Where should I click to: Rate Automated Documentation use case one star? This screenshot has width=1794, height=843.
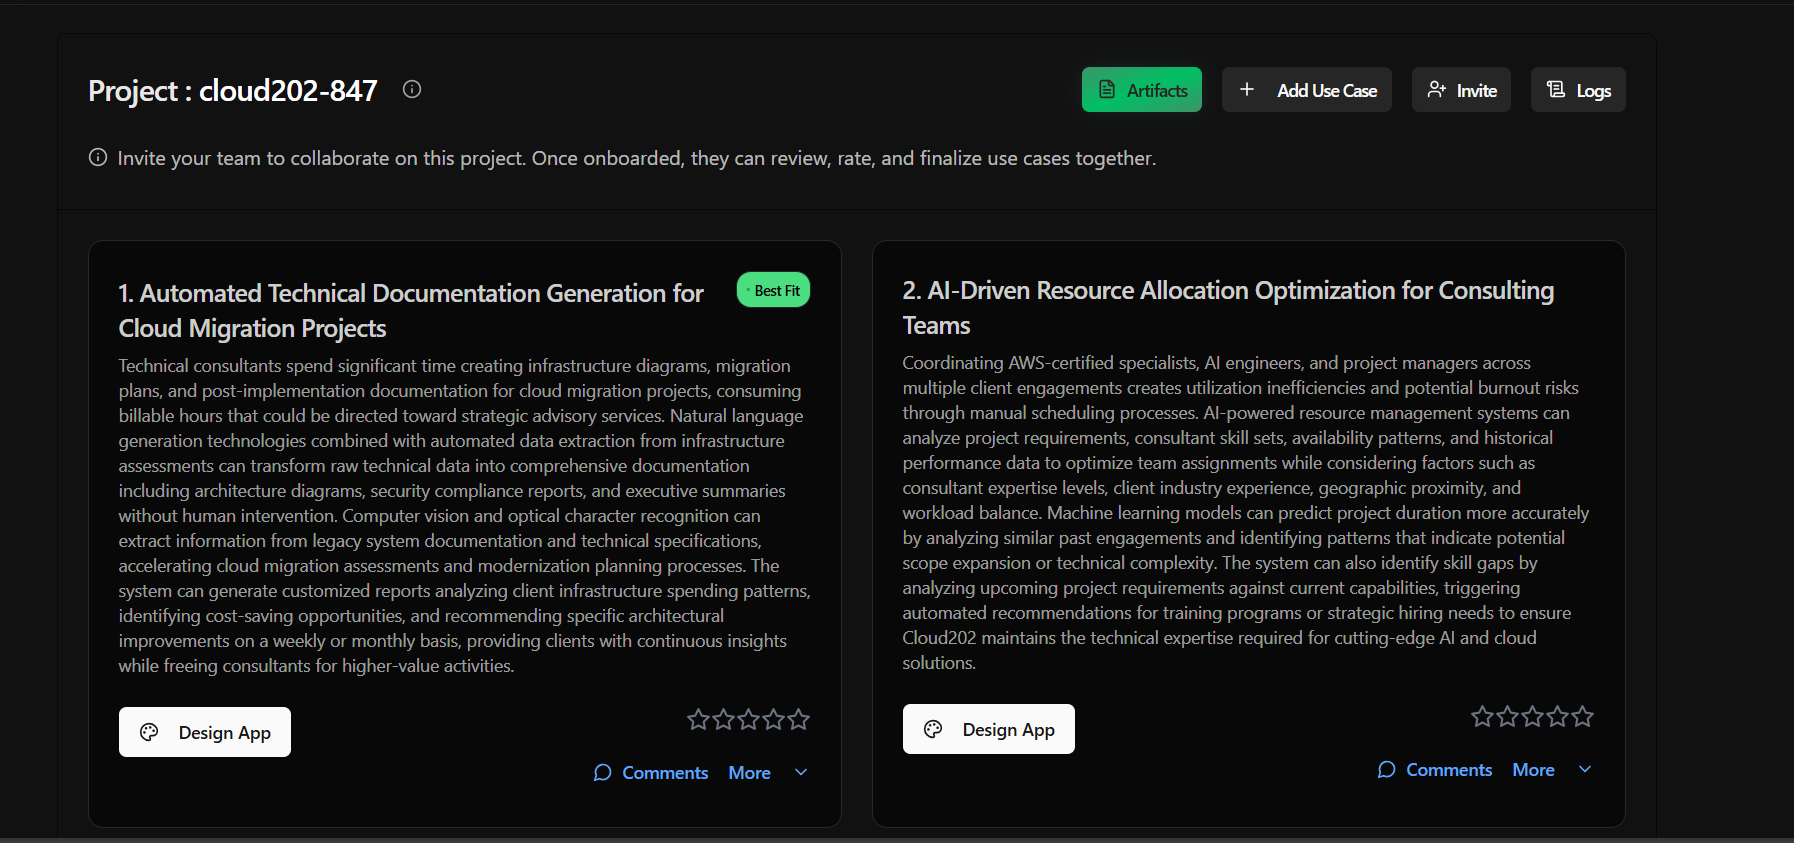(x=698, y=719)
